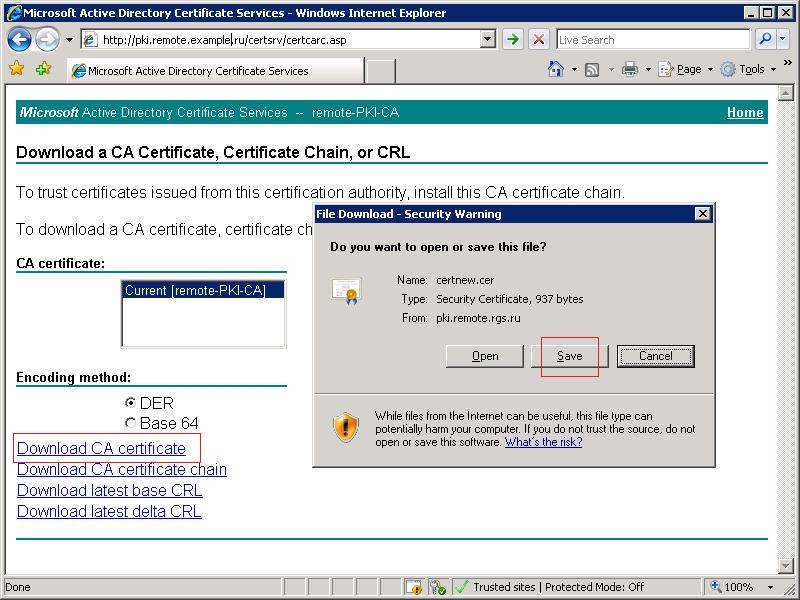Image resolution: width=800 pixels, height=600 pixels.
Task: Click the certnew.cer file name
Action: coord(465,280)
